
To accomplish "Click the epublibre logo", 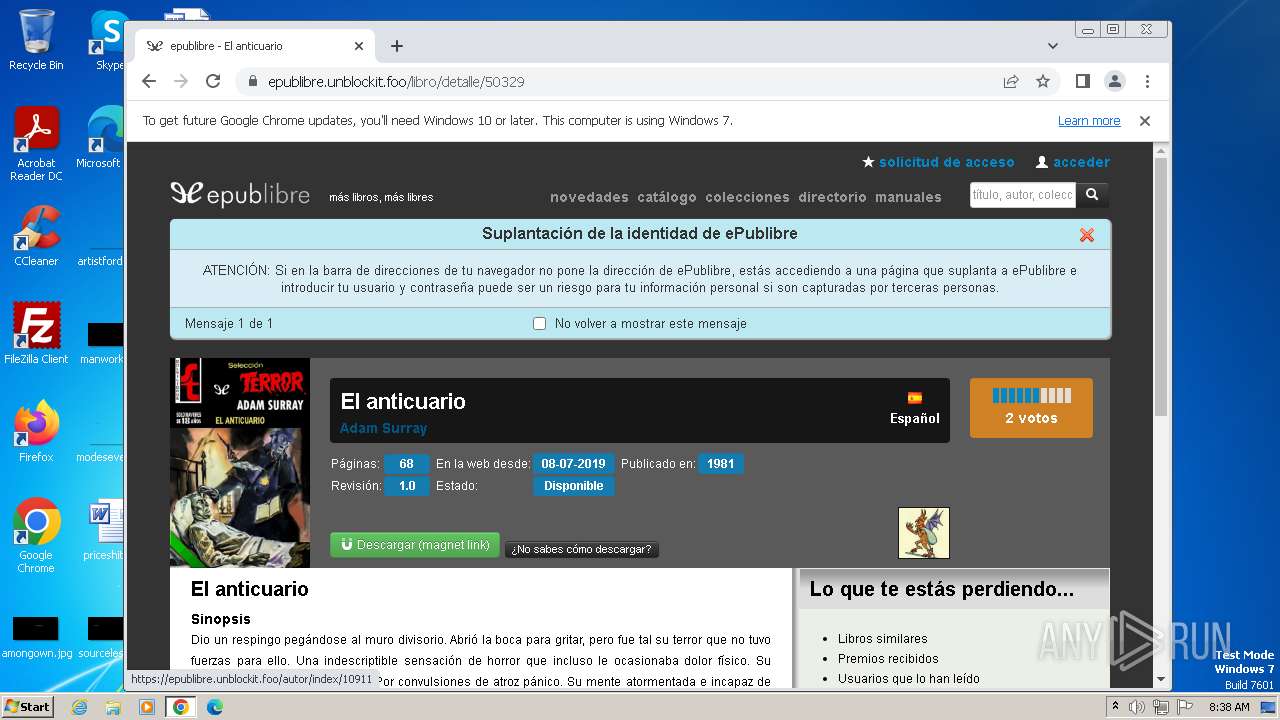I will pyautogui.click(x=240, y=194).
